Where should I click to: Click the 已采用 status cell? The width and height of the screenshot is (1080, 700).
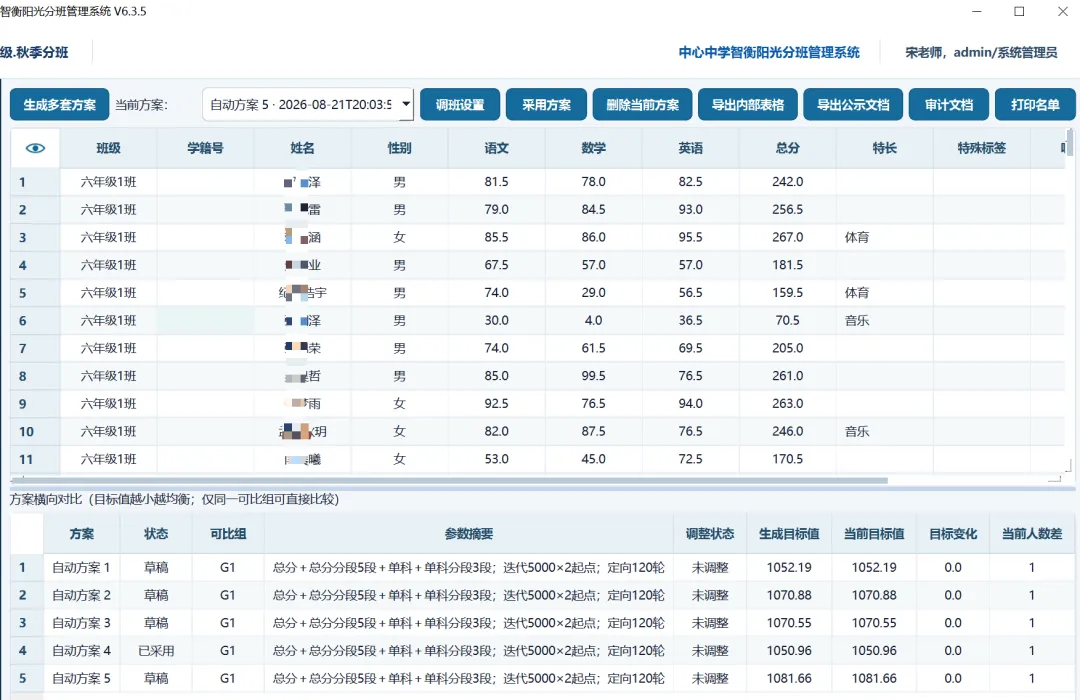coord(156,650)
